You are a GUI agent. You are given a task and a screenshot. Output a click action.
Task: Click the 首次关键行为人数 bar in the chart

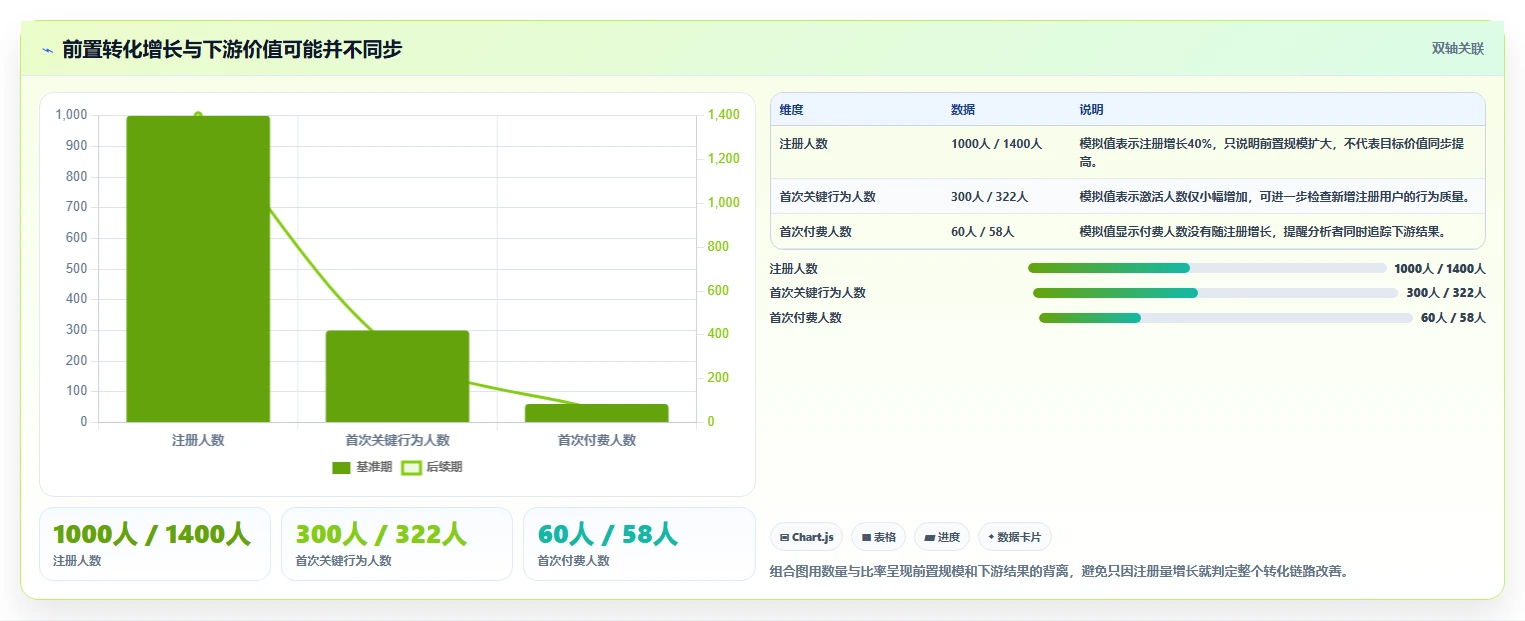pyautogui.click(x=397, y=376)
